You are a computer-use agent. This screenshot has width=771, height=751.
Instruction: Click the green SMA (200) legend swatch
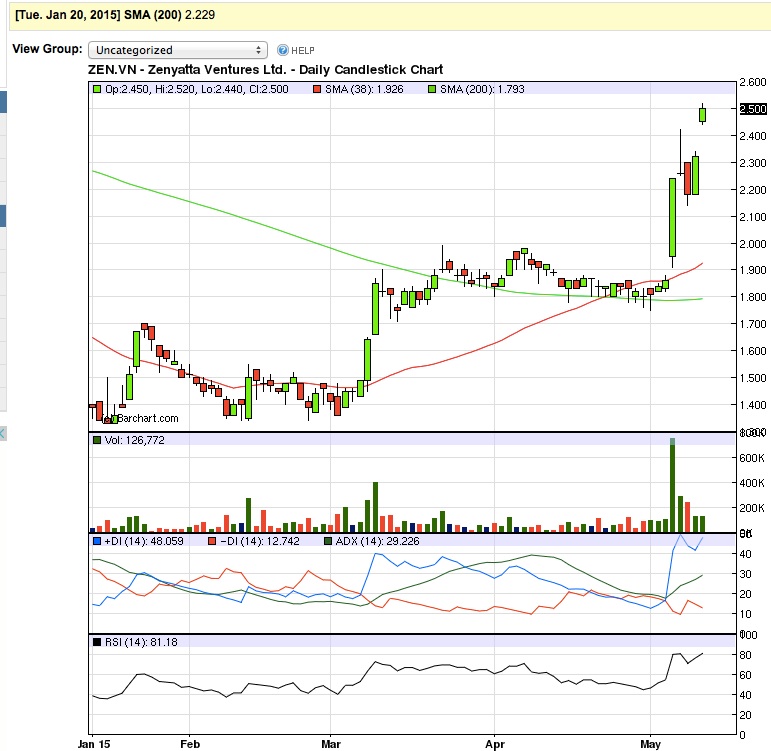pos(432,90)
